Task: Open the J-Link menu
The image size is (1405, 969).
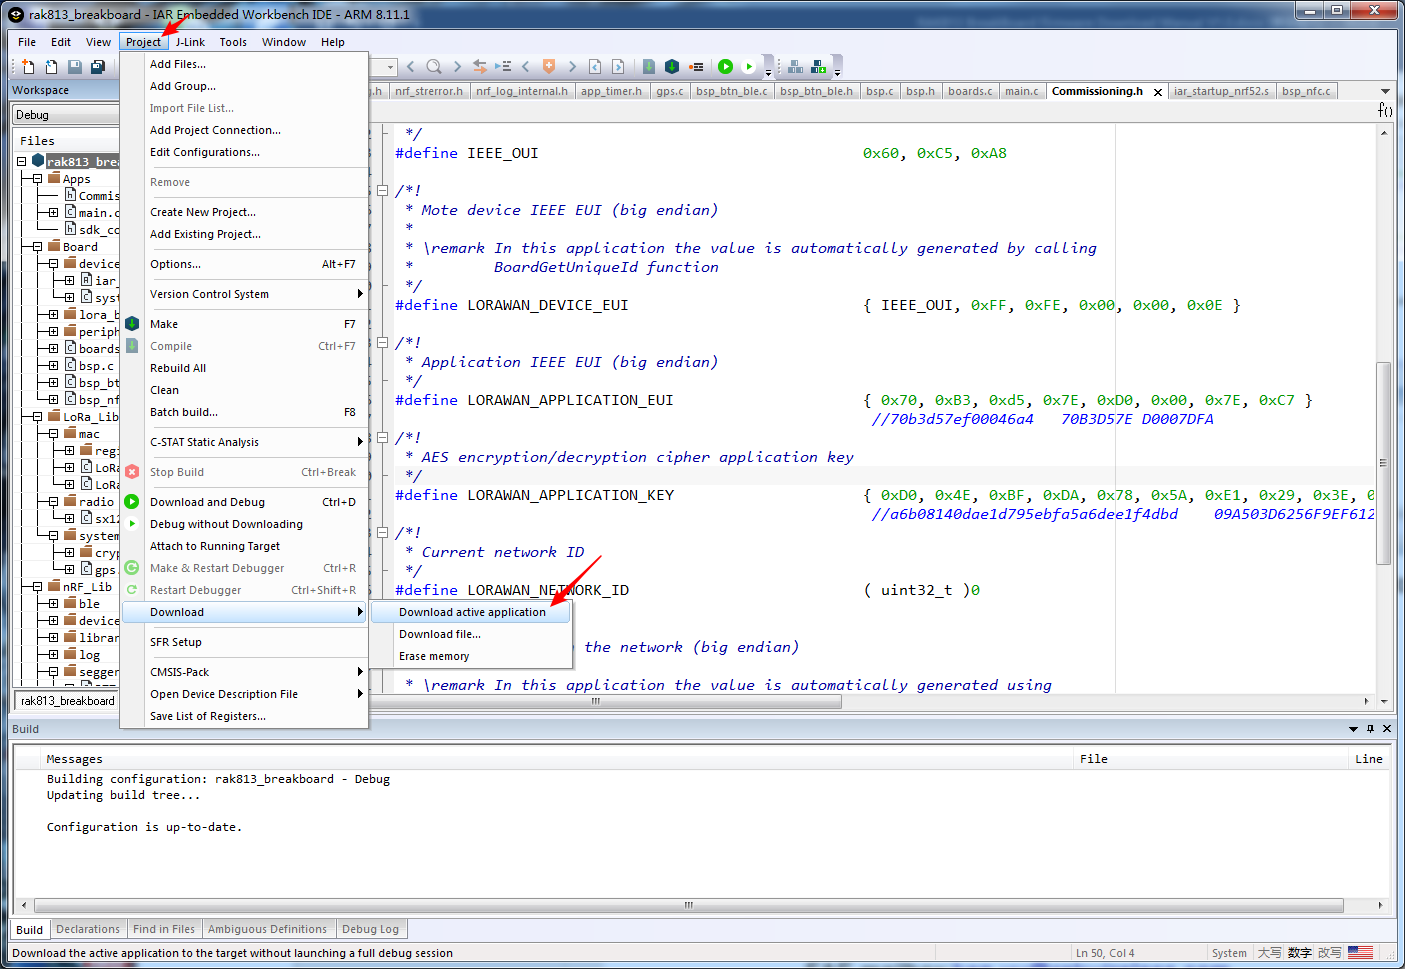Action: (x=190, y=42)
